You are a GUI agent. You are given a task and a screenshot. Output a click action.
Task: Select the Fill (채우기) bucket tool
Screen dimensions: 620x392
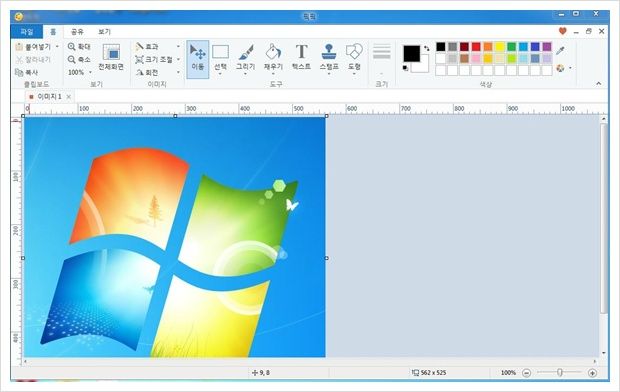coord(273,58)
